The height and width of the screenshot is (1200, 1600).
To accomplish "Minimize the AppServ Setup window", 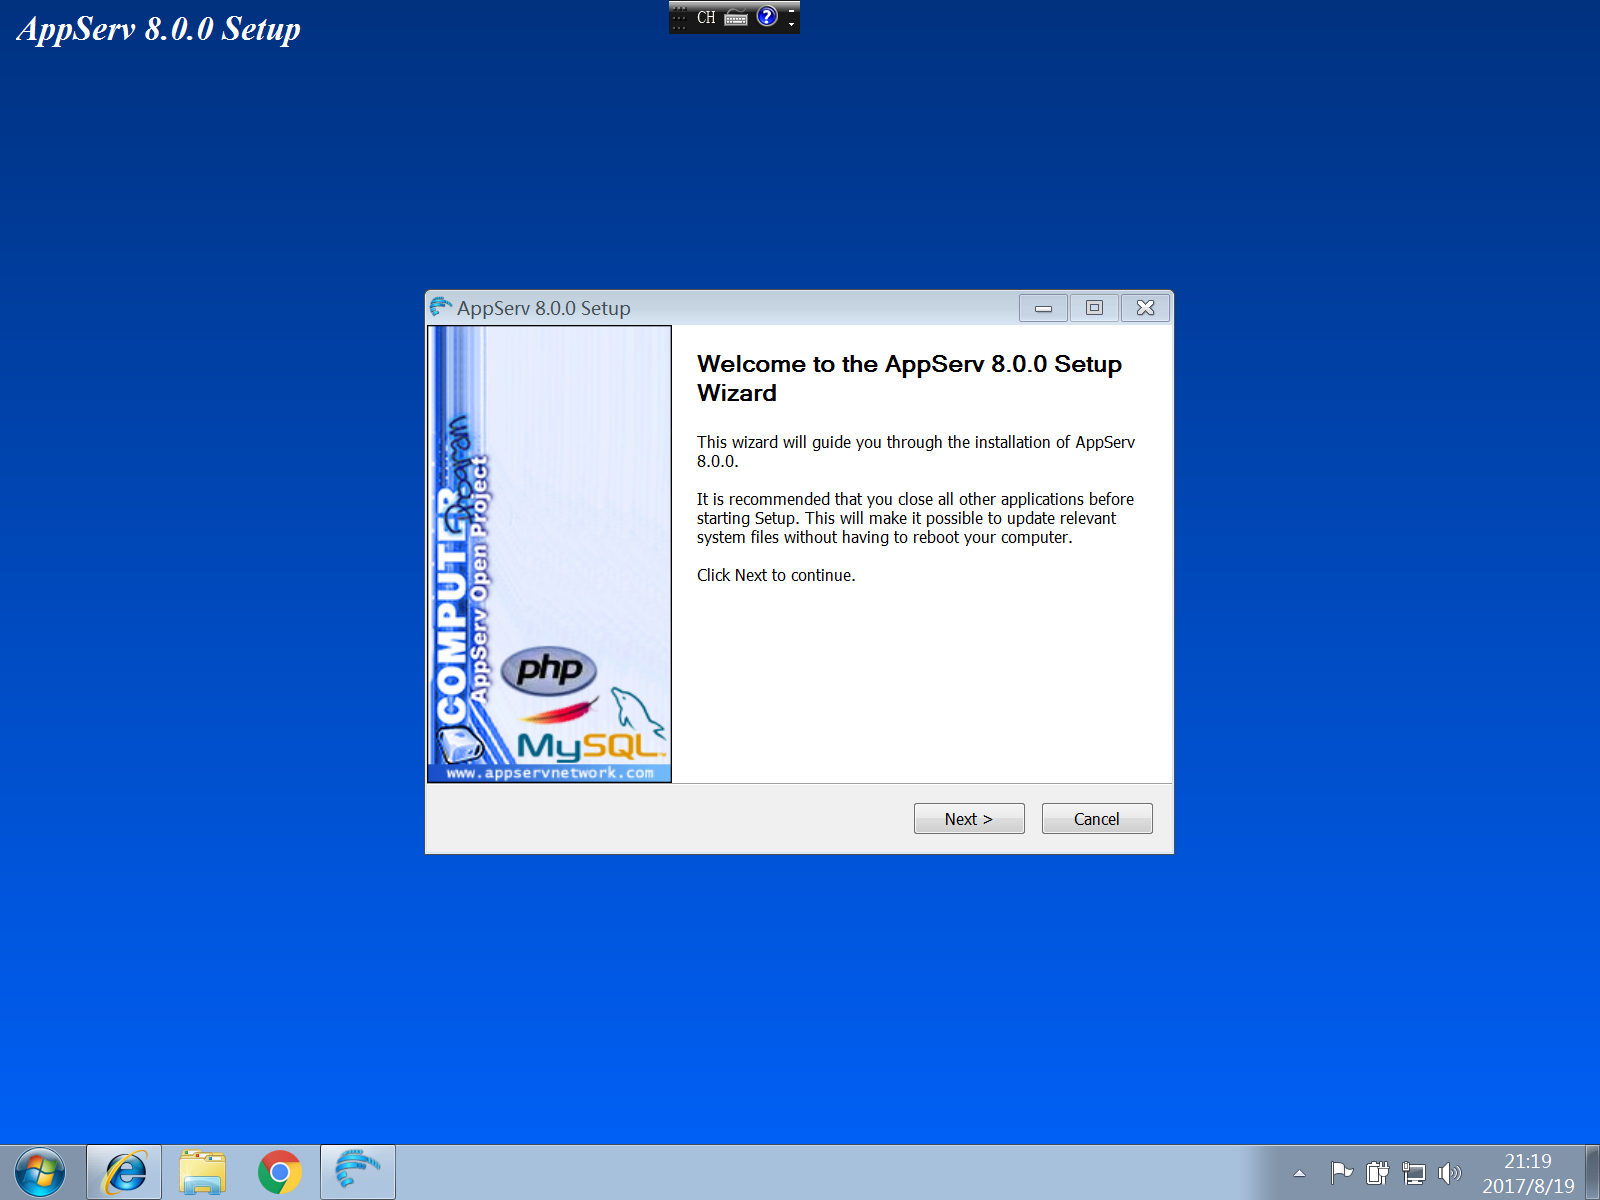I will click(1043, 308).
